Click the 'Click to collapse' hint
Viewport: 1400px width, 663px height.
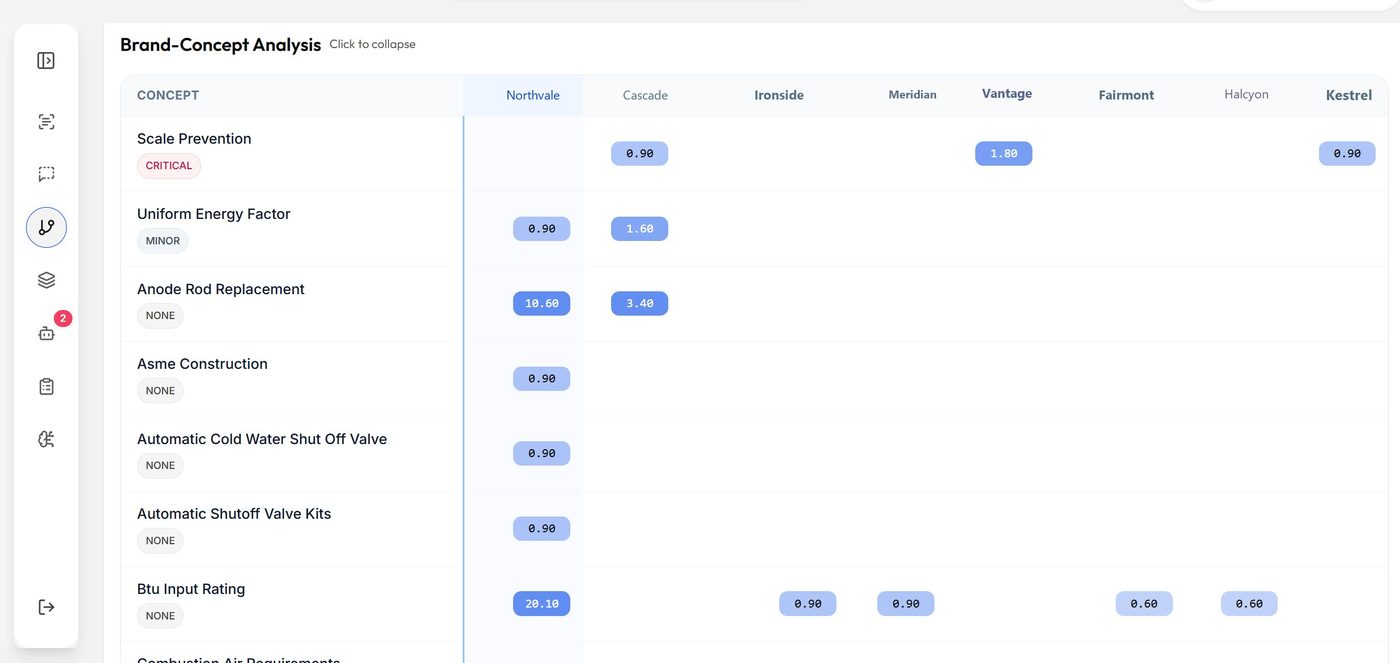[372, 44]
